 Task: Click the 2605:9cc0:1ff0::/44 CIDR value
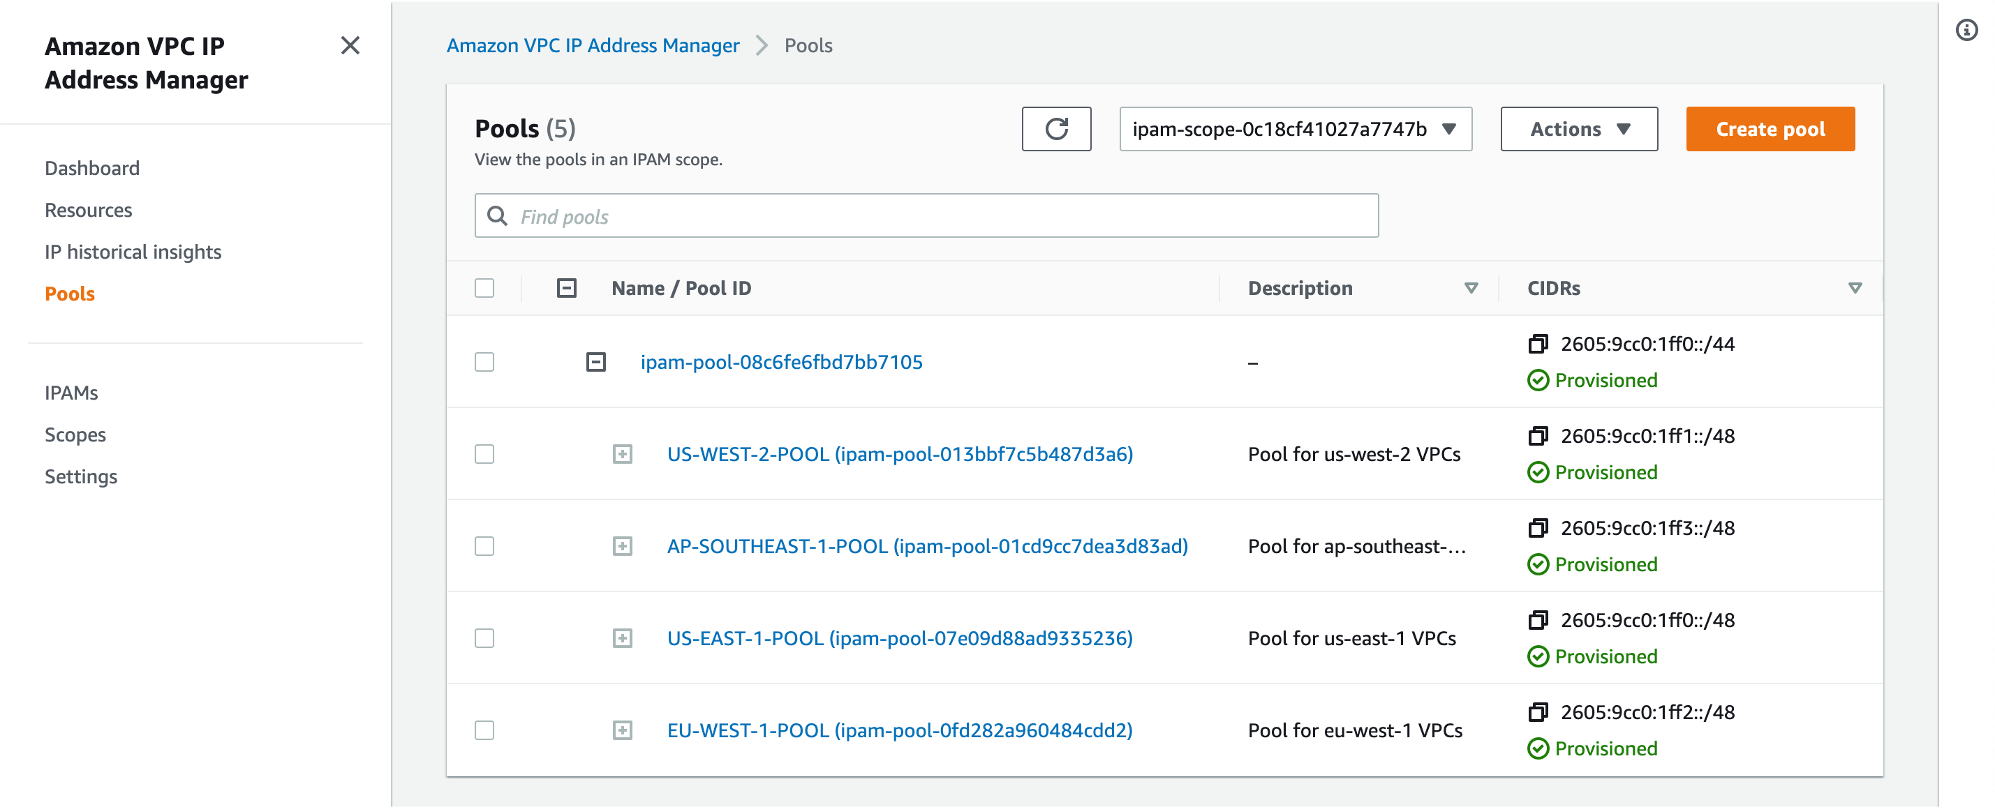click(x=1647, y=344)
